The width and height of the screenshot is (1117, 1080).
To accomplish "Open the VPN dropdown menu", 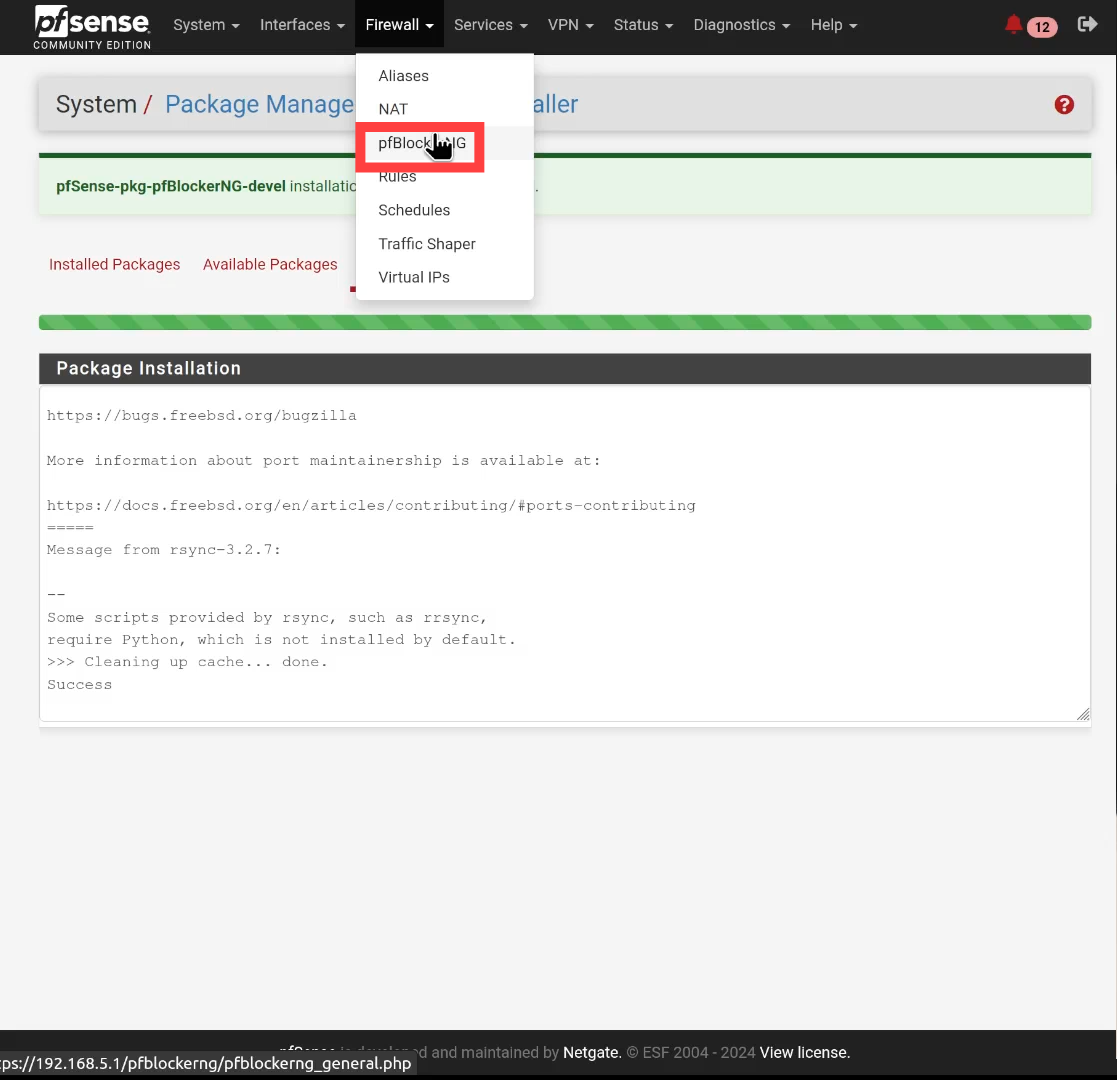I will (570, 25).
